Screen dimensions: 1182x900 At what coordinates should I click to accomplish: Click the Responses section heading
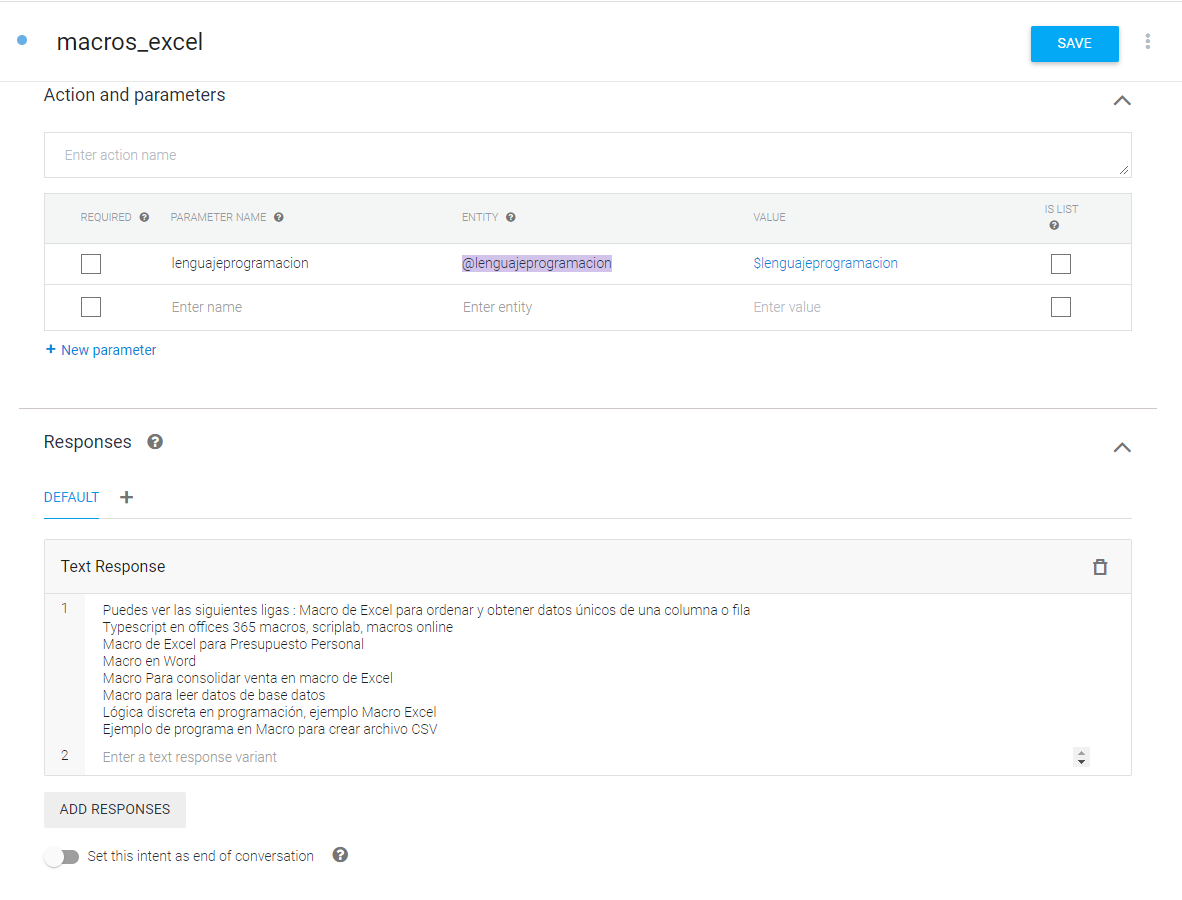tap(87, 442)
